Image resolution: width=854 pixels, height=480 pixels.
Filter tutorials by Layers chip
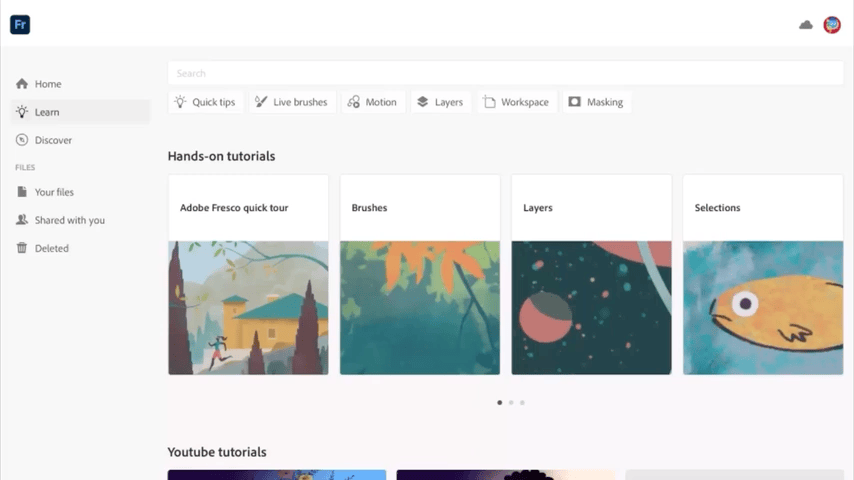tap(441, 102)
